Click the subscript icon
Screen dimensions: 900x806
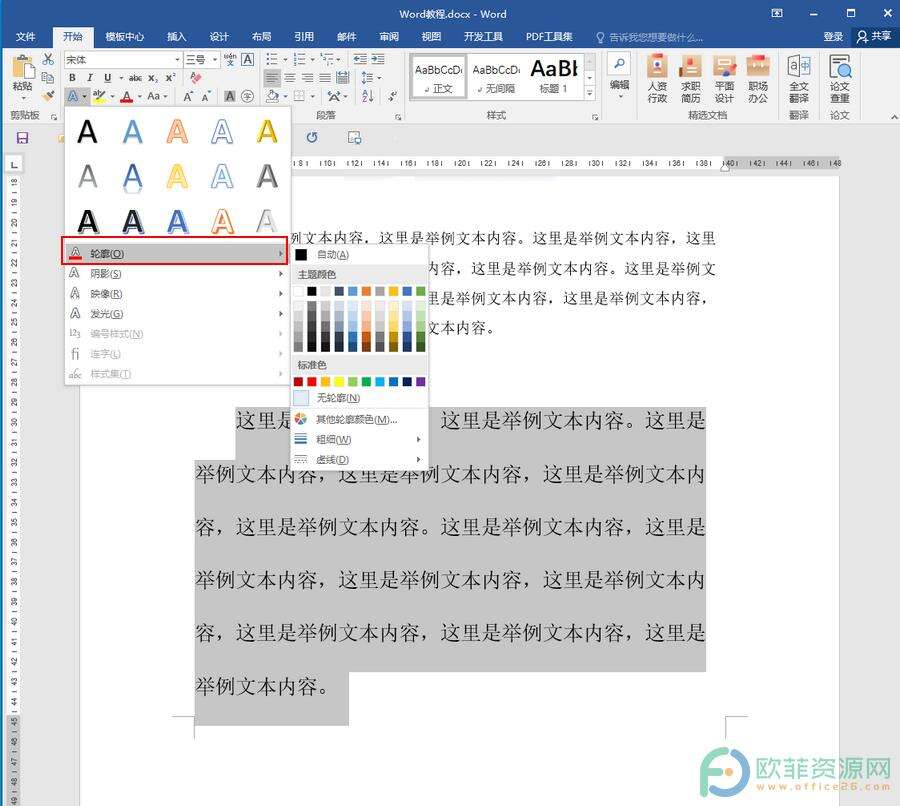153,76
